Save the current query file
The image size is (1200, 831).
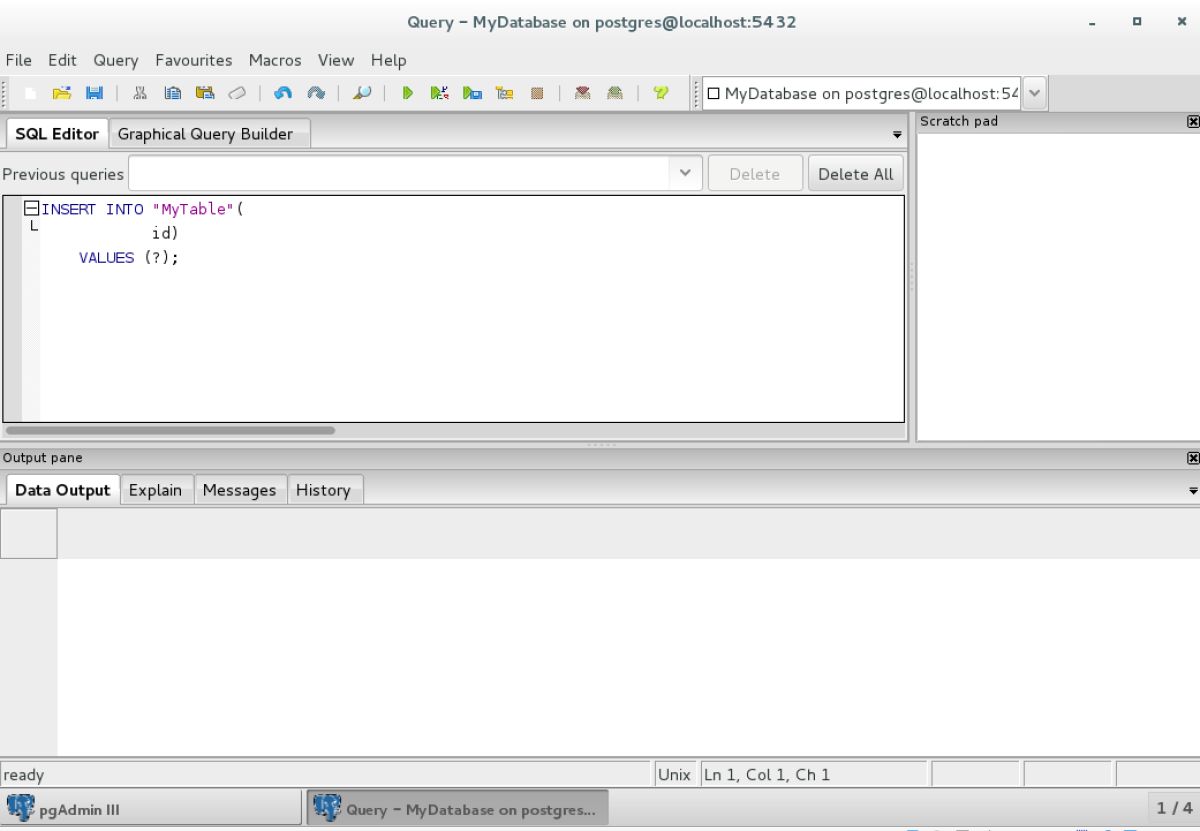click(x=94, y=93)
